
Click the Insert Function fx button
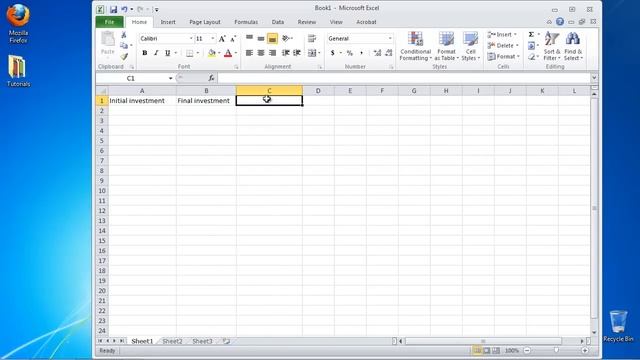pyautogui.click(x=211, y=78)
